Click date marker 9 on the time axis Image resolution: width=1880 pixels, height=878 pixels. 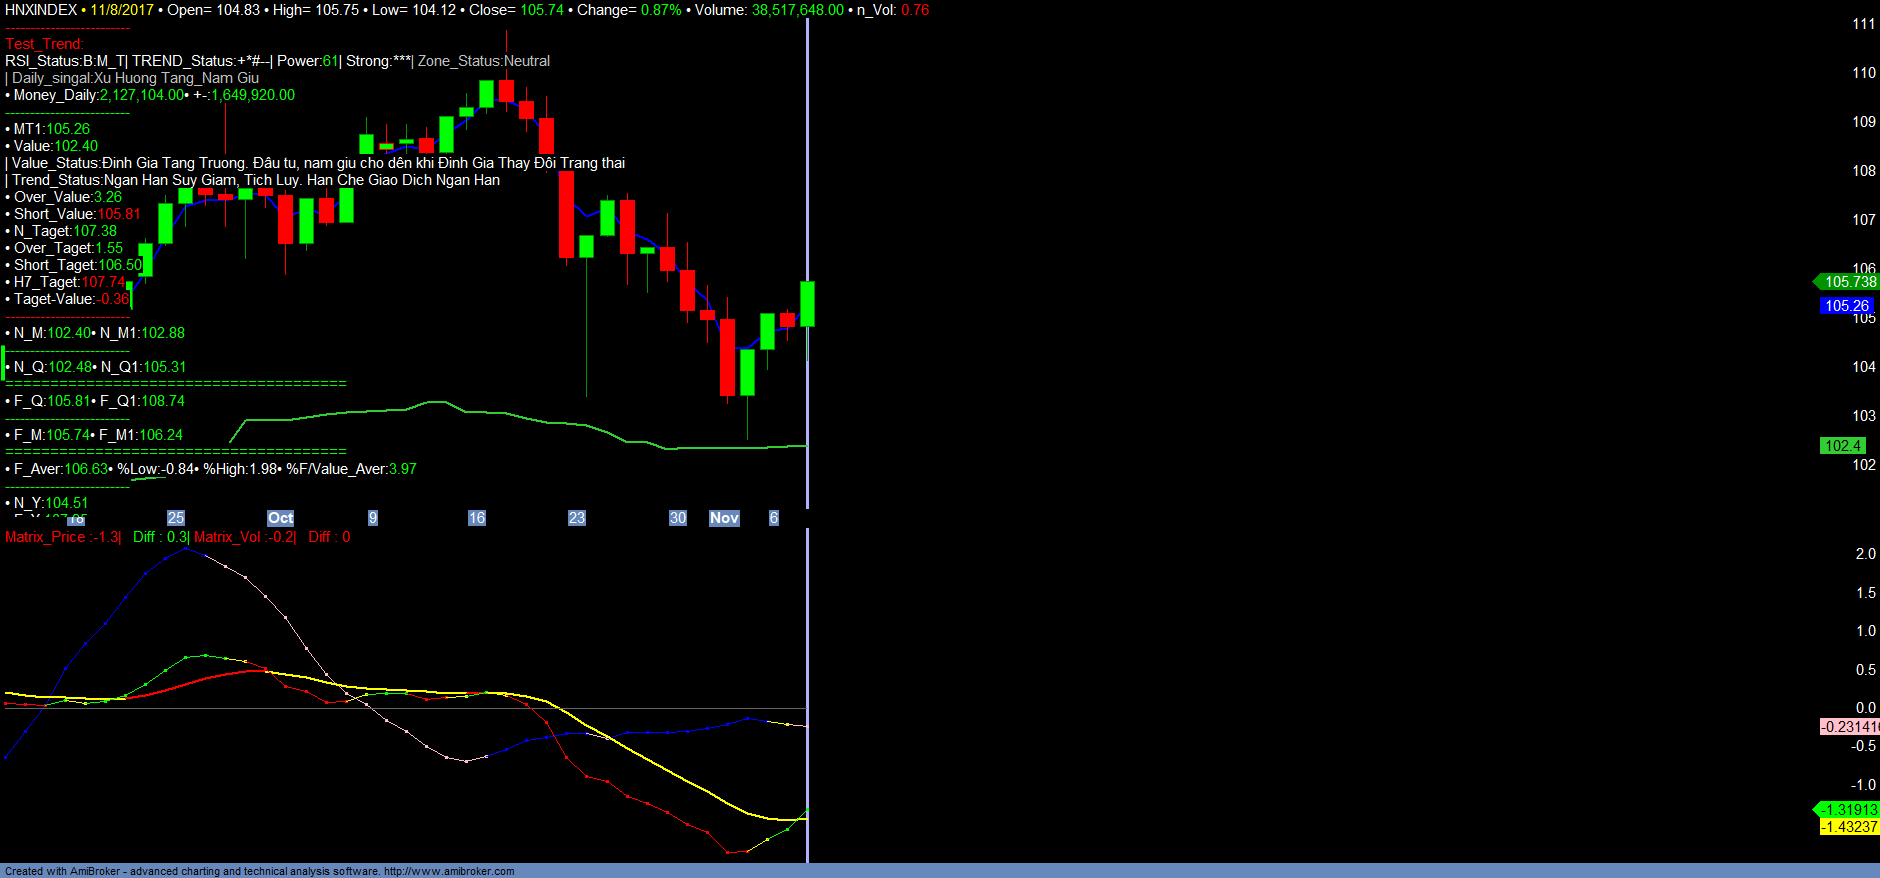point(373,518)
